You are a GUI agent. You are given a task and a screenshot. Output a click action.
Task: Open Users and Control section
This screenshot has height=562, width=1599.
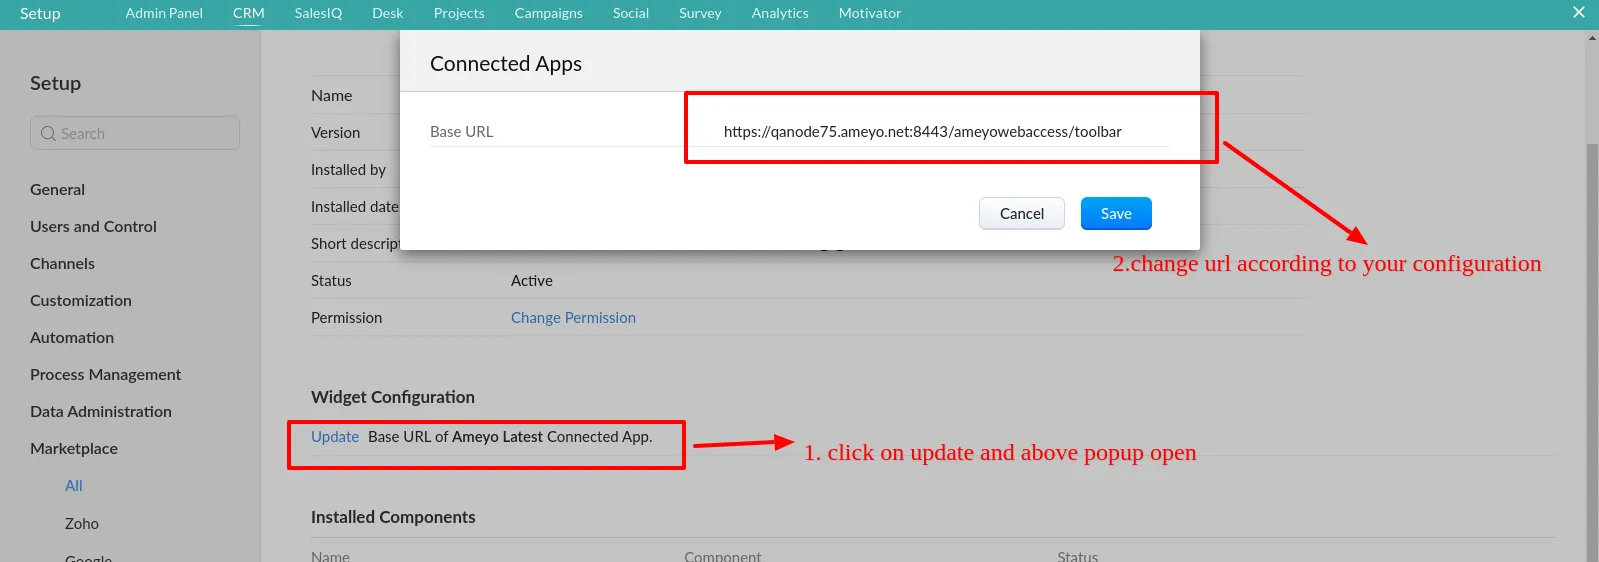tap(93, 226)
